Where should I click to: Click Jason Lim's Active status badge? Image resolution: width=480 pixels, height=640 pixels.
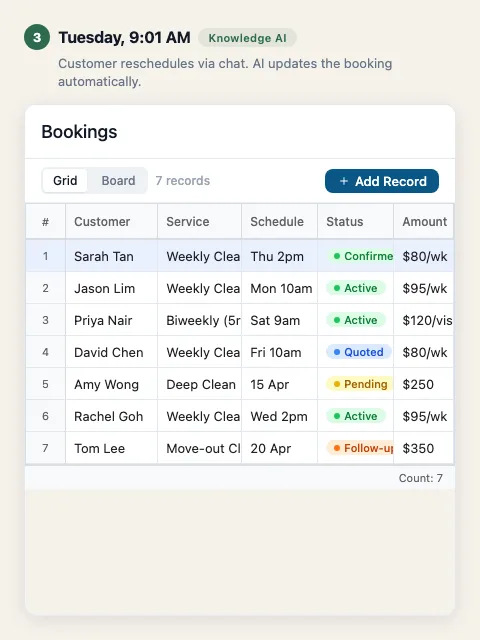click(x=356, y=288)
